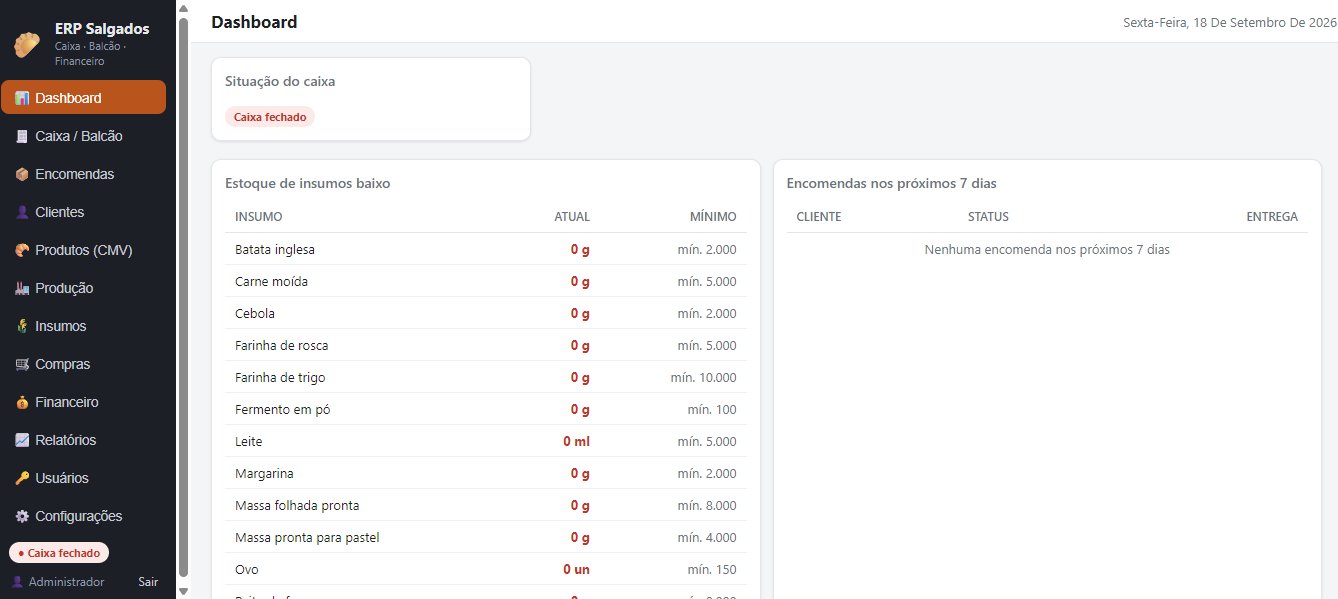
Task: Open the Clientes page
Action: point(83,212)
